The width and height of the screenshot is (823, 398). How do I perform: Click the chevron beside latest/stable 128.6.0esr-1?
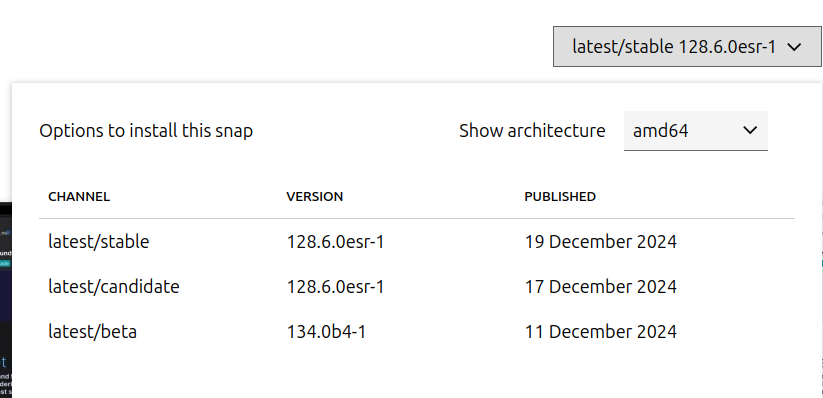[x=794, y=47]
